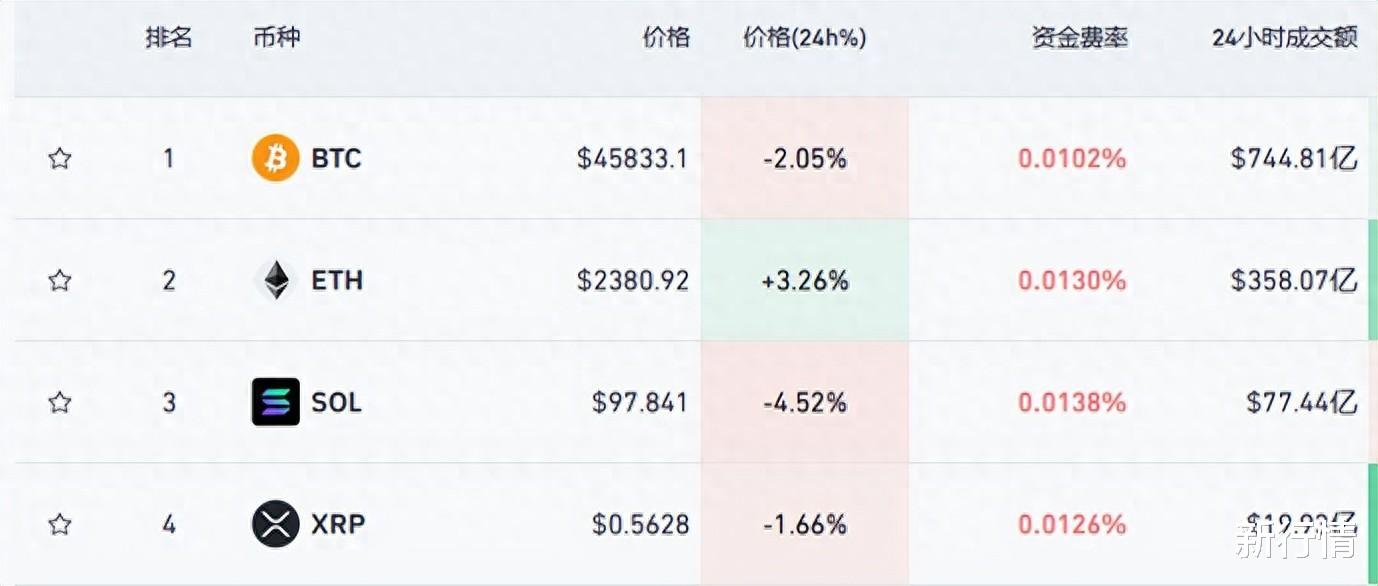Viewport: 1378px width, 586px height.
Task: Open the BTC coin name link
Action: click(336, 158)
